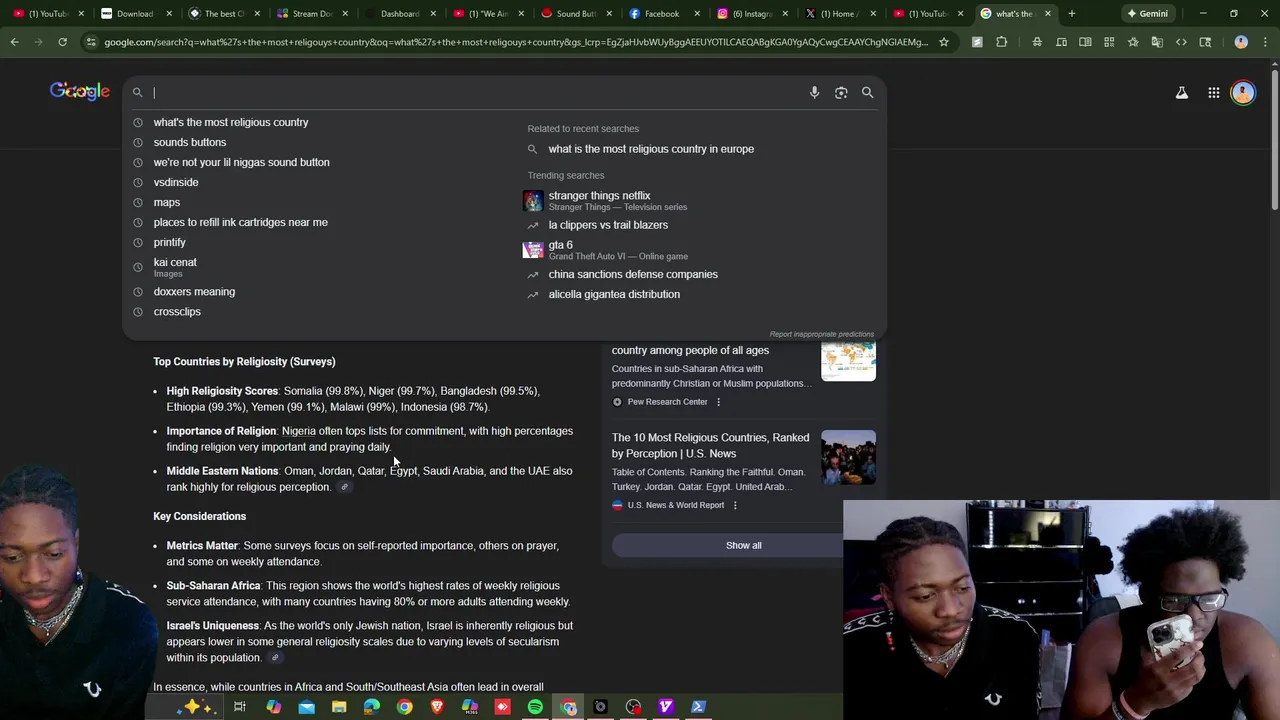Open Spotify from the taskbar

point(535,707)
